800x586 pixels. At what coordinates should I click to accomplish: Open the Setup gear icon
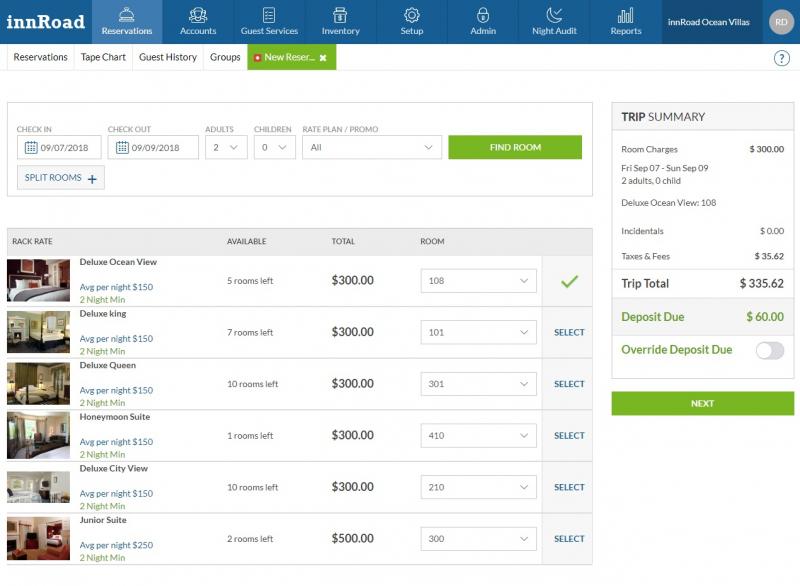click(x=411, y=15)
